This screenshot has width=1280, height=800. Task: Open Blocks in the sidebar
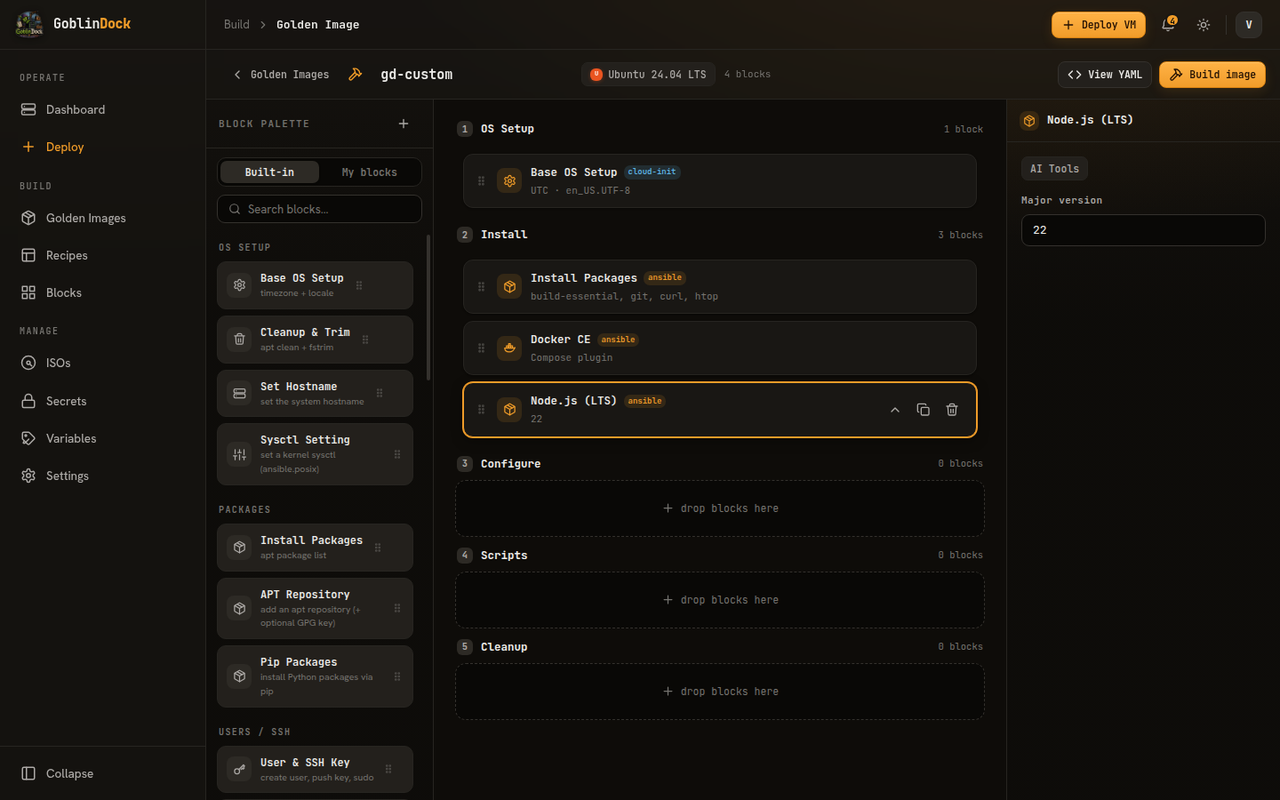click(102, 293)
